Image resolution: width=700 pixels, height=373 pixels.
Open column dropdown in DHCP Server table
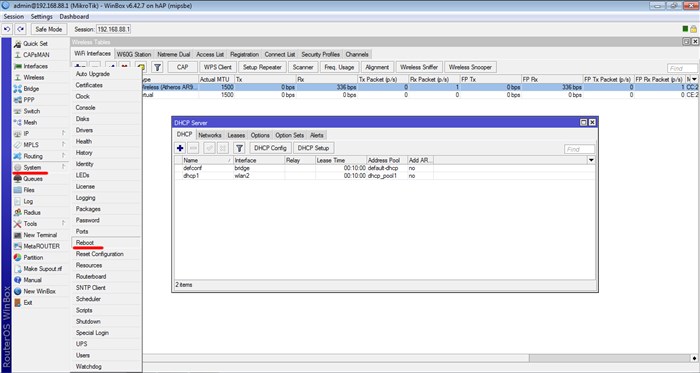592,160
